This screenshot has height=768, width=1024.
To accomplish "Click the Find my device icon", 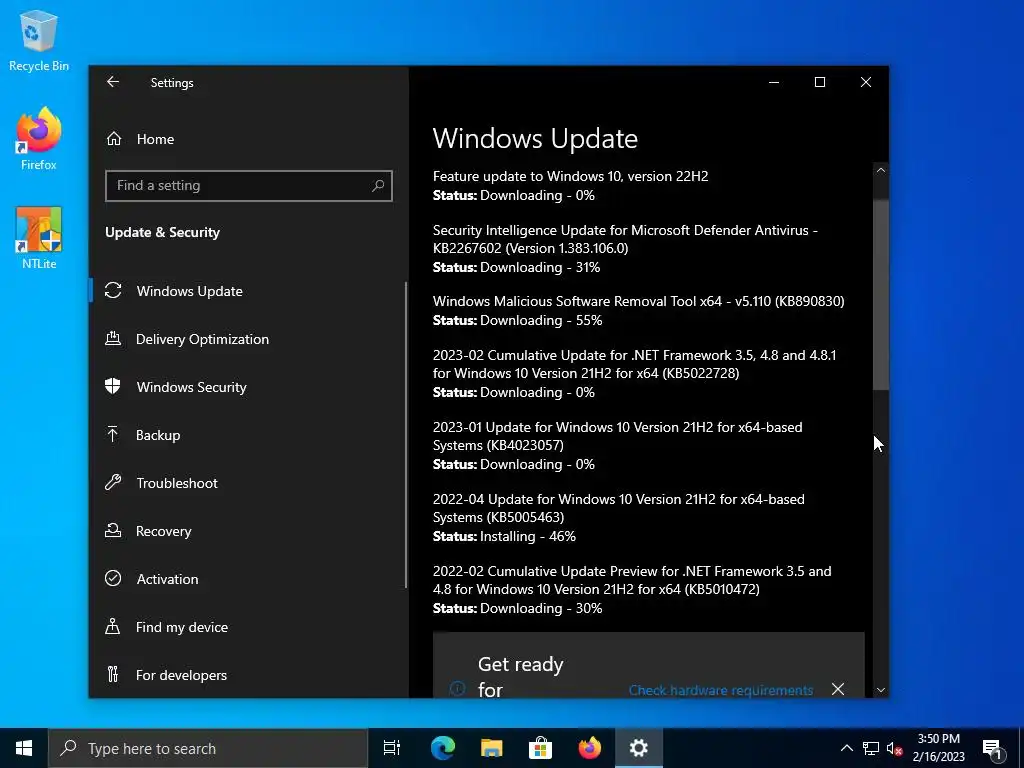I will [x=112, y=626].
